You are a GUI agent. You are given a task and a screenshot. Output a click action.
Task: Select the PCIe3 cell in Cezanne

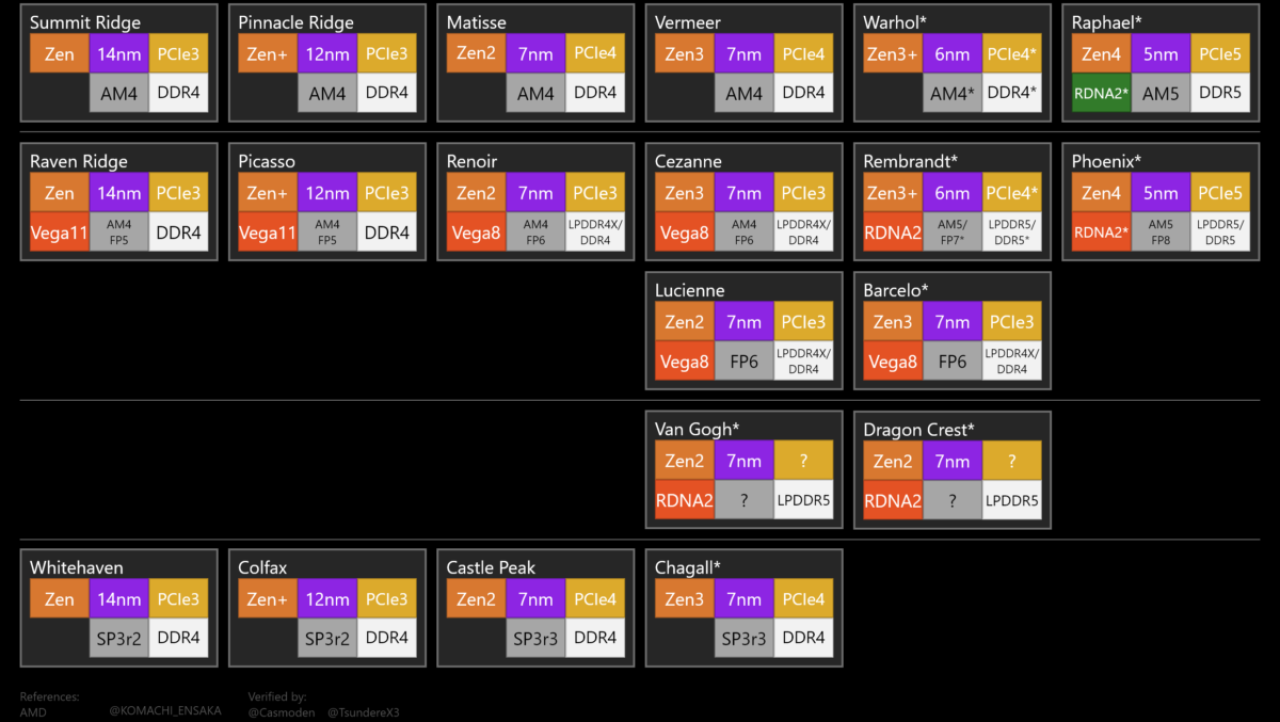coord(804,193)
